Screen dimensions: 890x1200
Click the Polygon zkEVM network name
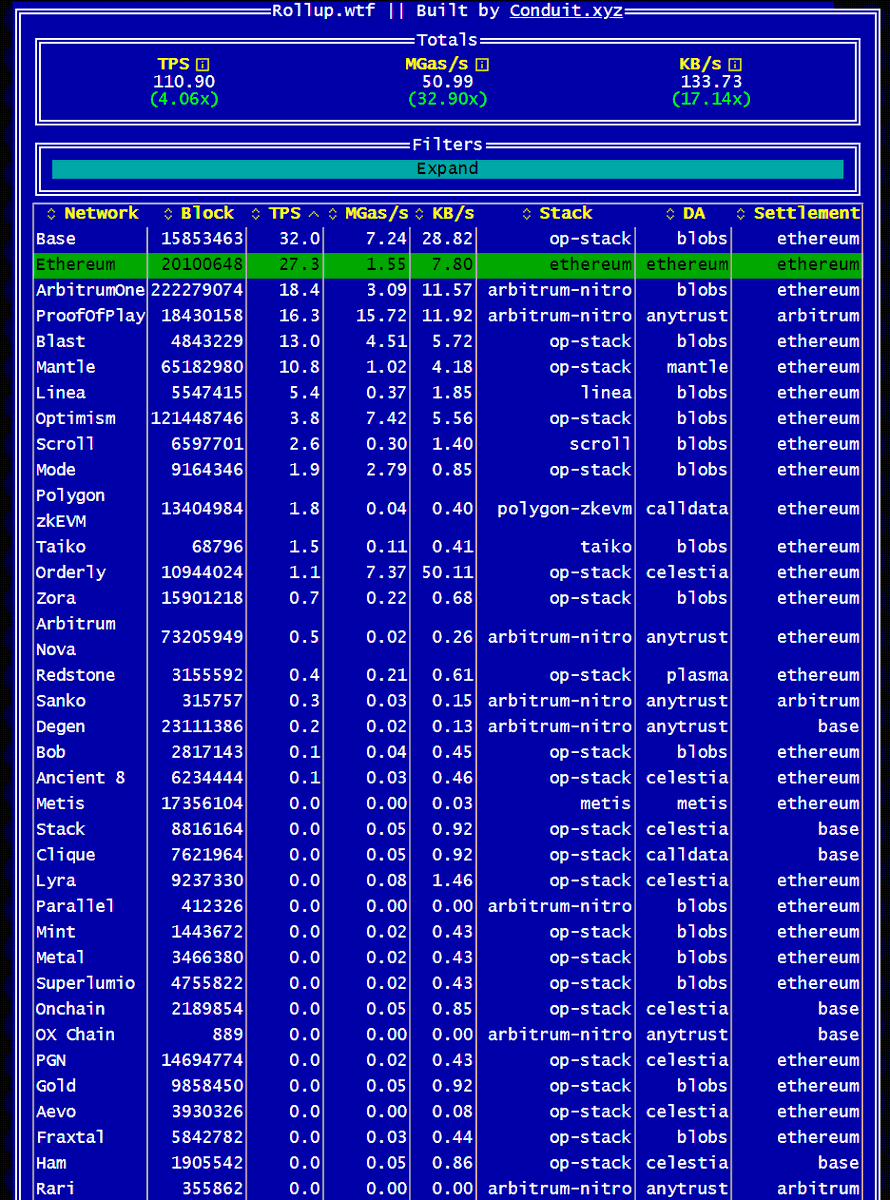pyautogui.click(x=70, y=508)
